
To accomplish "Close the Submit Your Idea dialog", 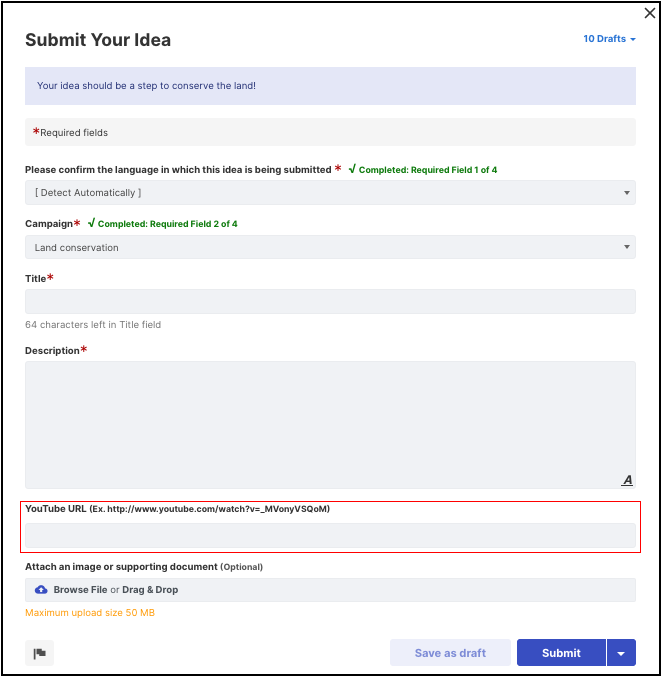I will pyautogui.click(x=650, y=13).
